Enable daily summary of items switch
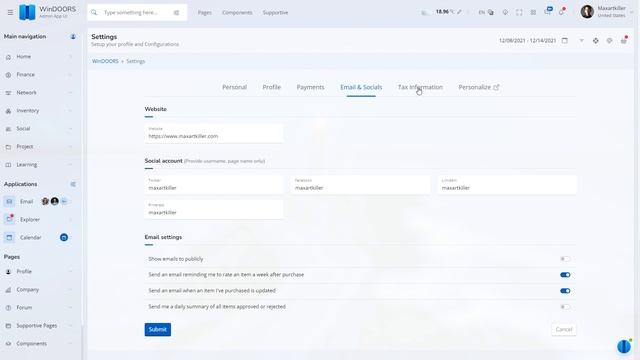 (565, 307)
